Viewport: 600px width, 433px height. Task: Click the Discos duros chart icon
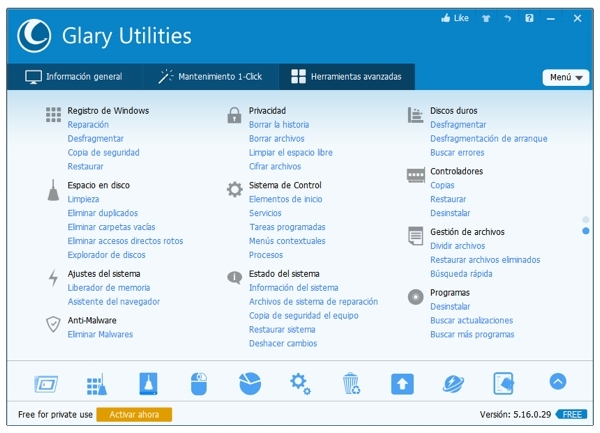click(x=415, y=115)
